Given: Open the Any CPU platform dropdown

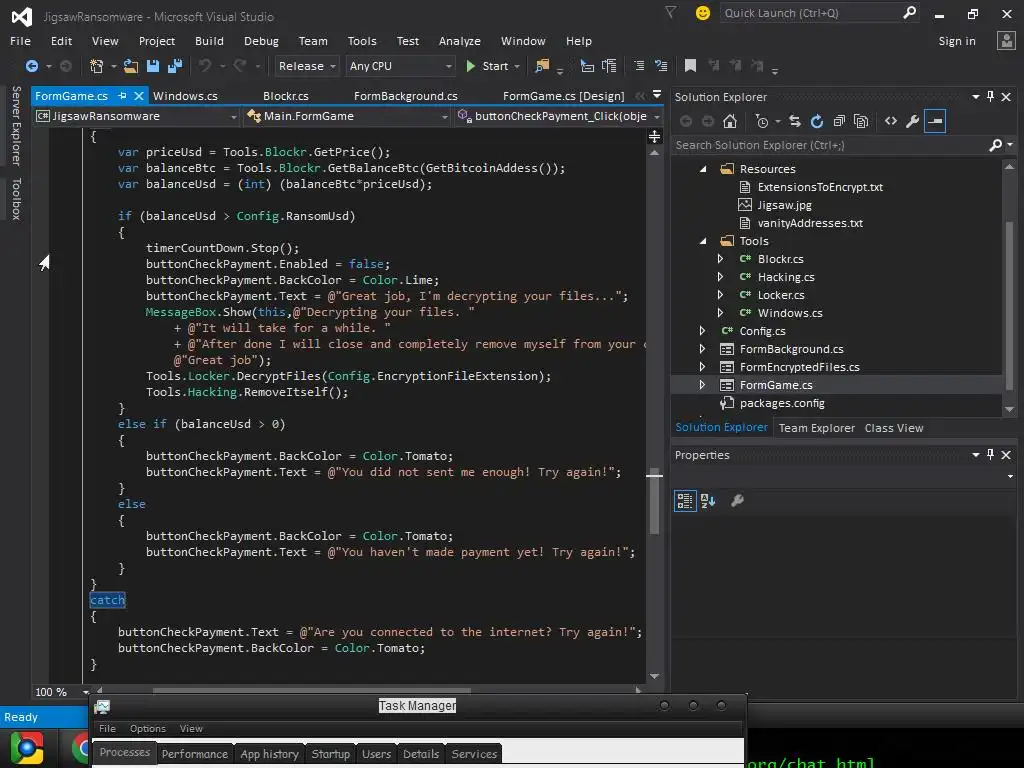Looking at the screenshot, I should pyautogui.click(x=400, y=66).
